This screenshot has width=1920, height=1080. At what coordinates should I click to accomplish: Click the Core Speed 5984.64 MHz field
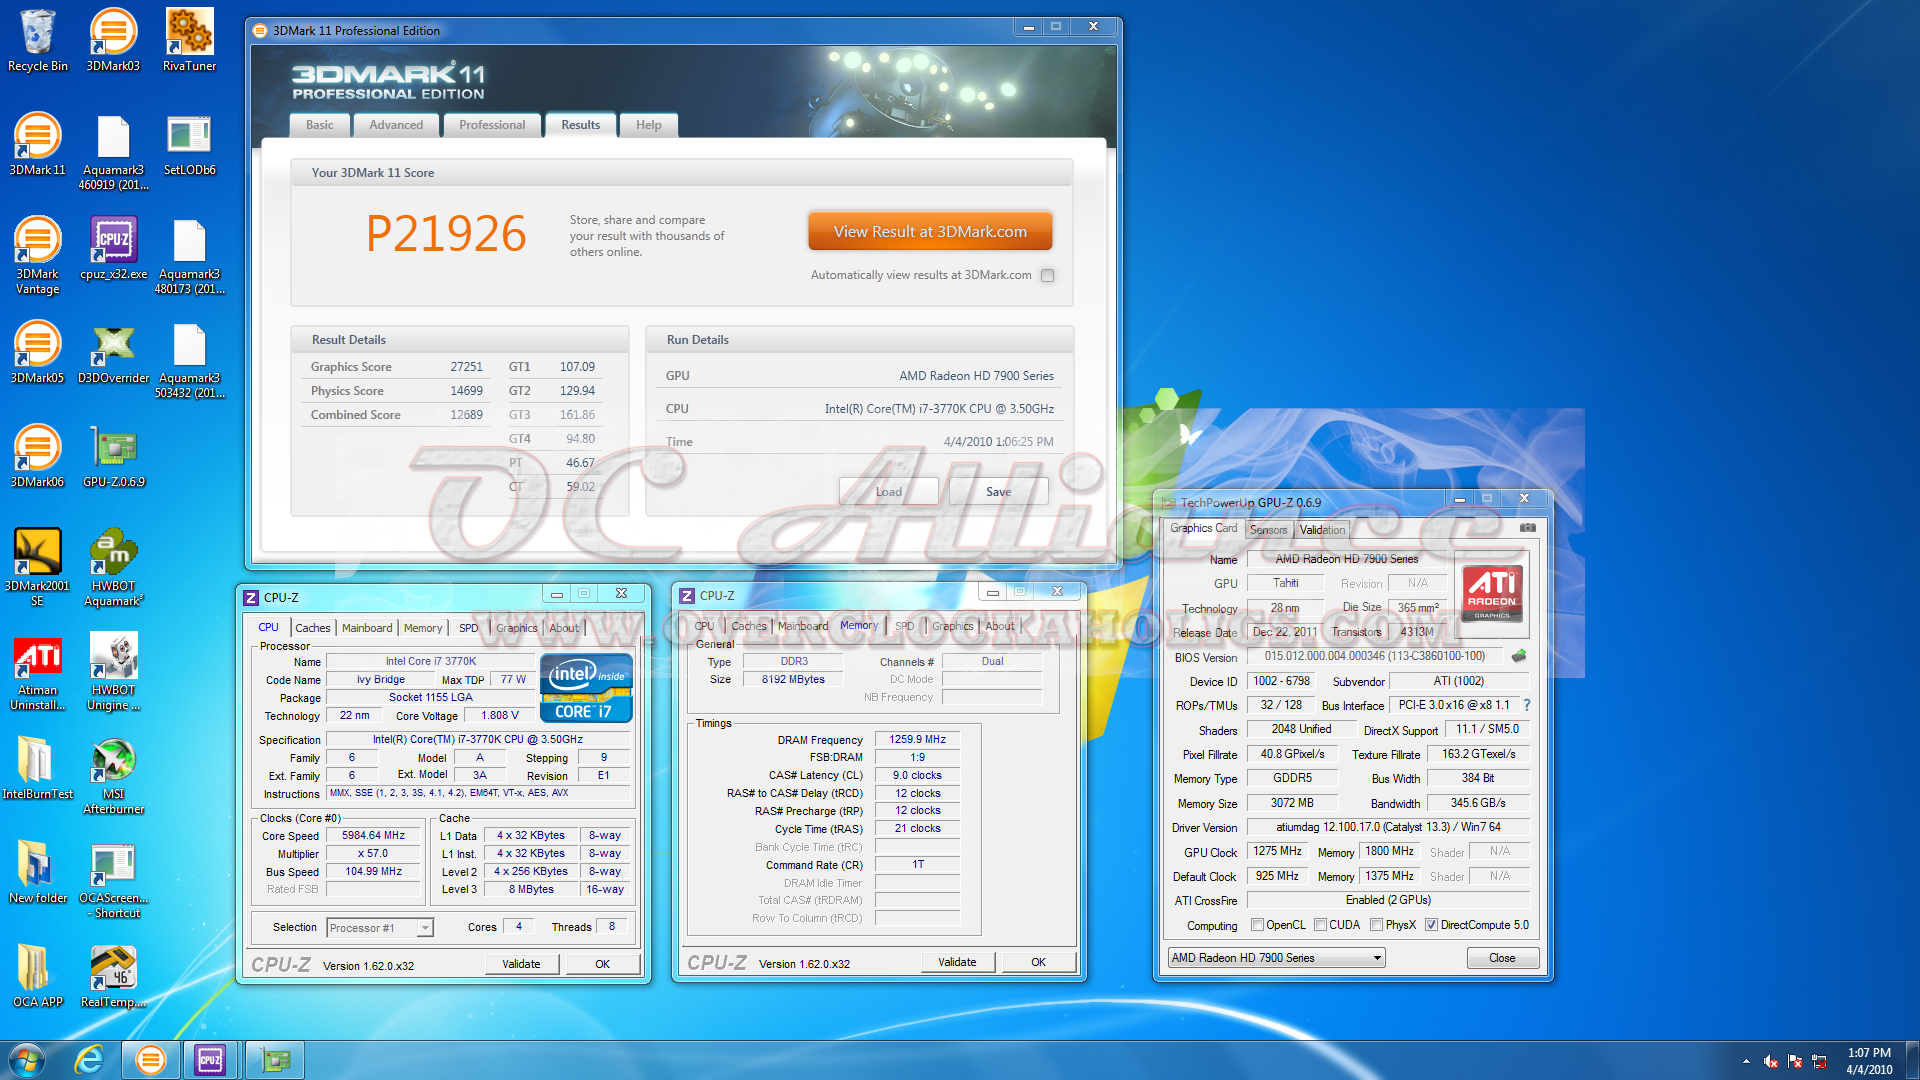(373, 835)
